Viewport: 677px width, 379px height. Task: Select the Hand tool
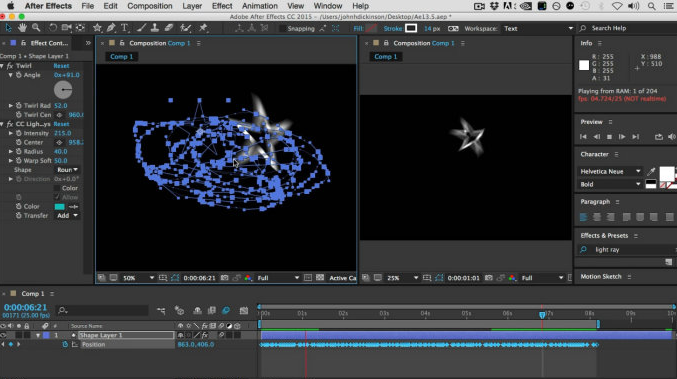coord(22,28)
